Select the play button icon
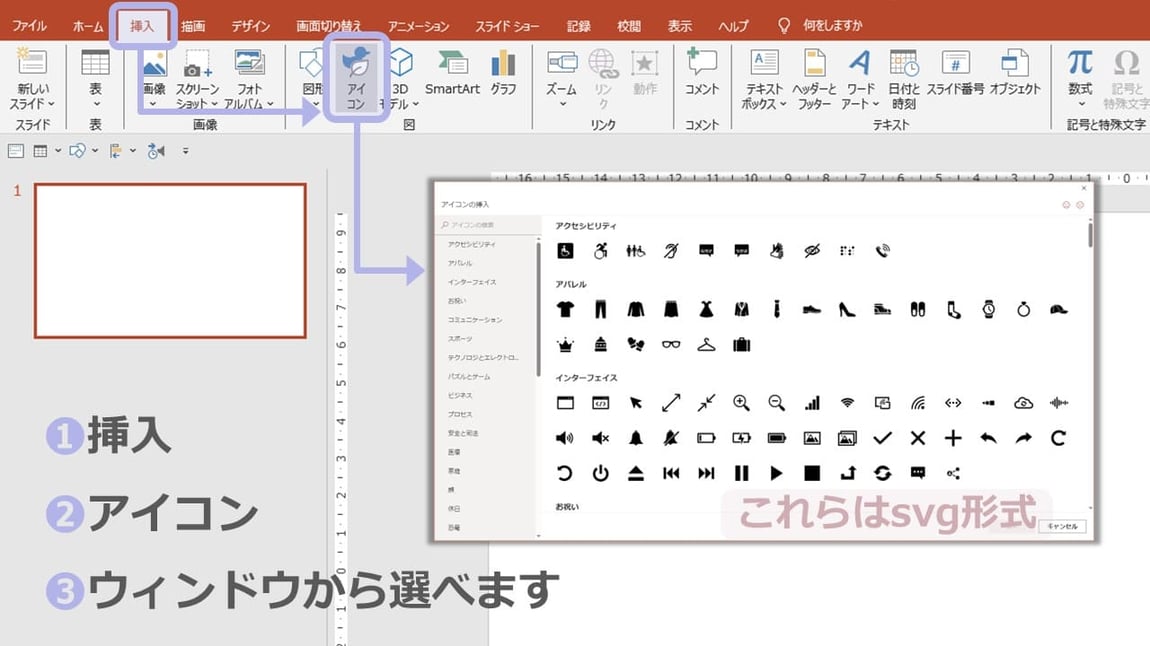 pyautogui.click(x=776, y=473)
